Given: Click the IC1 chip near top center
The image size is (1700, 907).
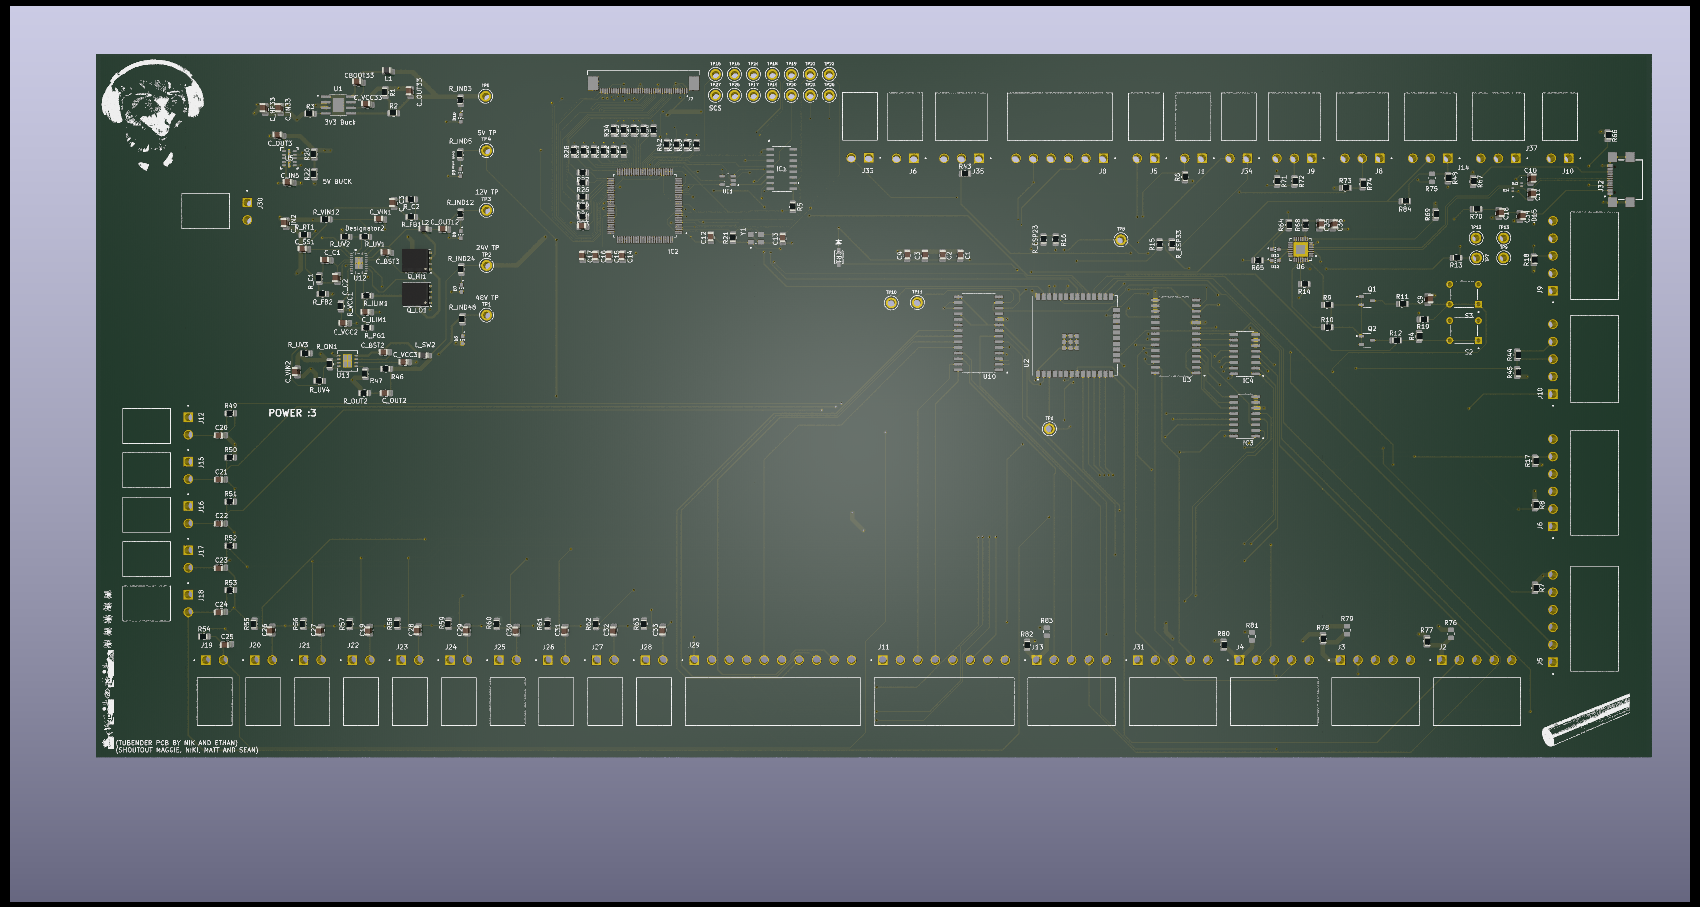Looking at the screenshot, I should (782, 168).
